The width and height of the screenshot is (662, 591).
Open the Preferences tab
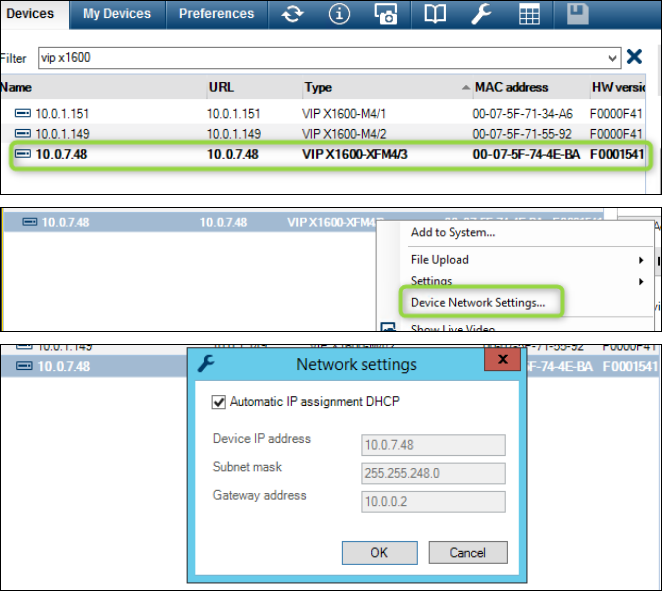click(217, 14)
